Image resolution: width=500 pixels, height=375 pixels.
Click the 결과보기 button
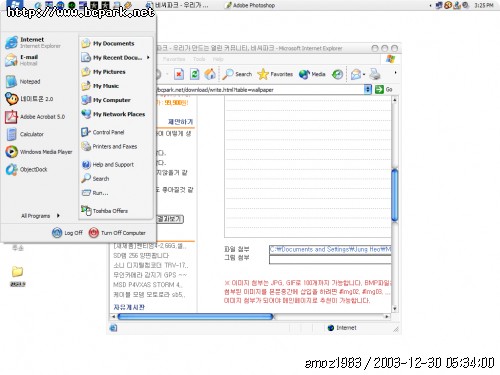click(x=170, y=219)
